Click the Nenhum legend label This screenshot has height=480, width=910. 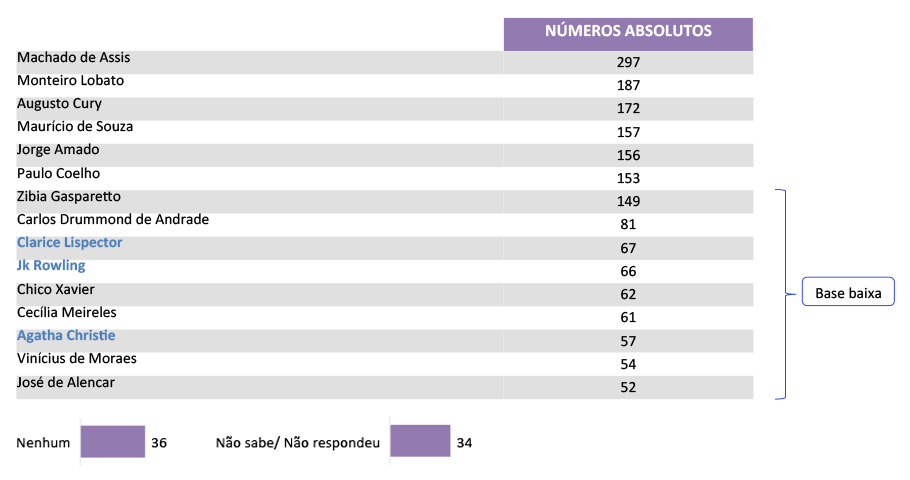coord(43,443)
